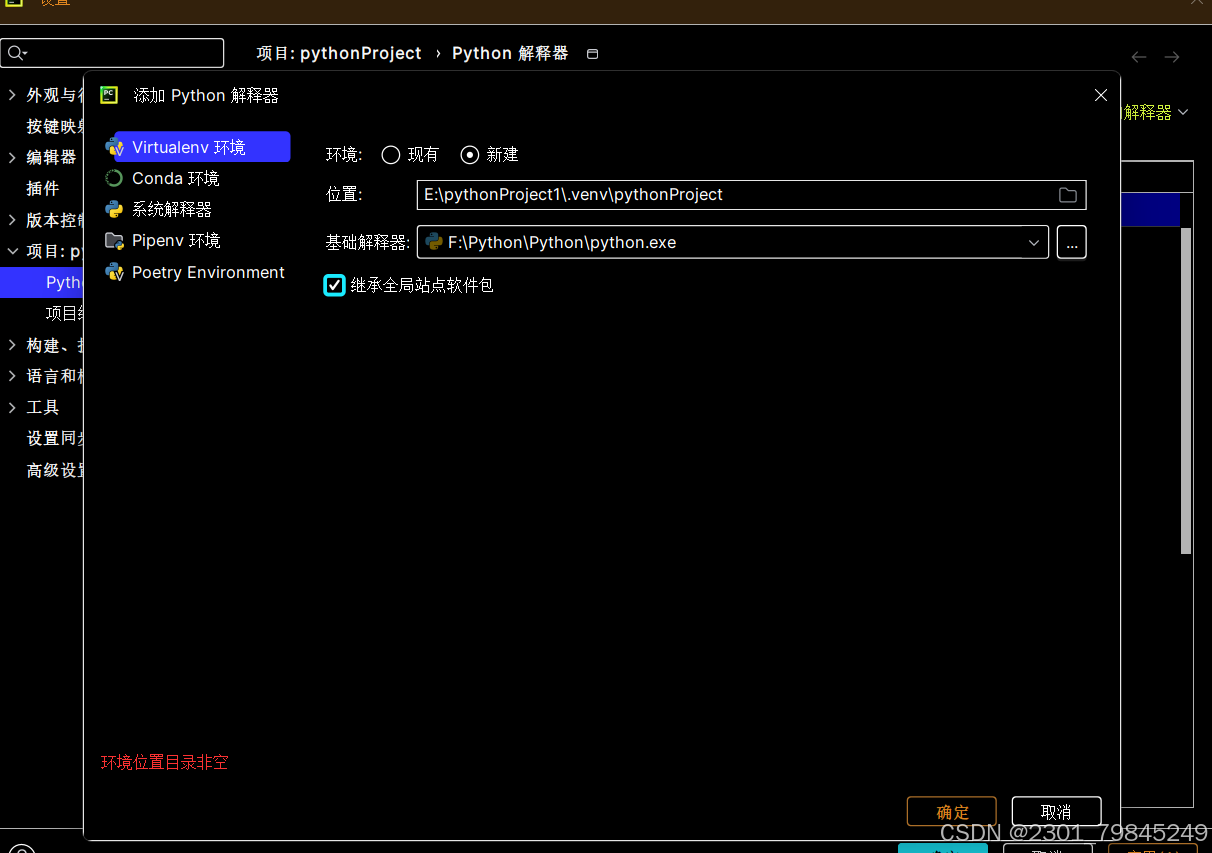Close the 添加 Python 解释器 dialog

(x=1101, y=95)
